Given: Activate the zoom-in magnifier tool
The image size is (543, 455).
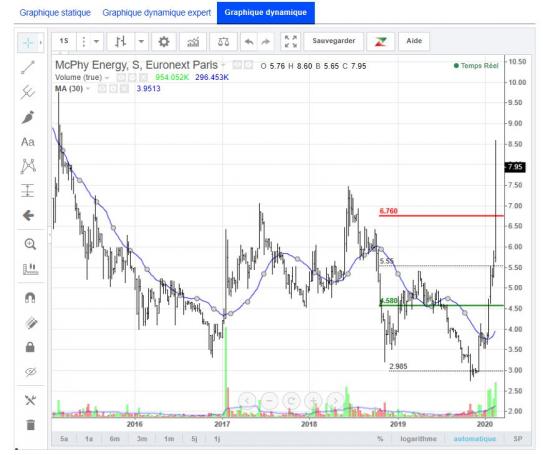Looking at the screenshot, I should (x=30, y=244).
